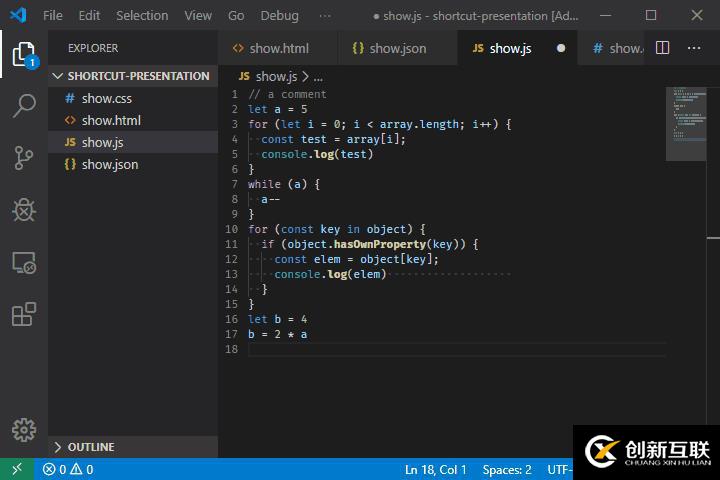Open the Debug menu

point(279,16)
